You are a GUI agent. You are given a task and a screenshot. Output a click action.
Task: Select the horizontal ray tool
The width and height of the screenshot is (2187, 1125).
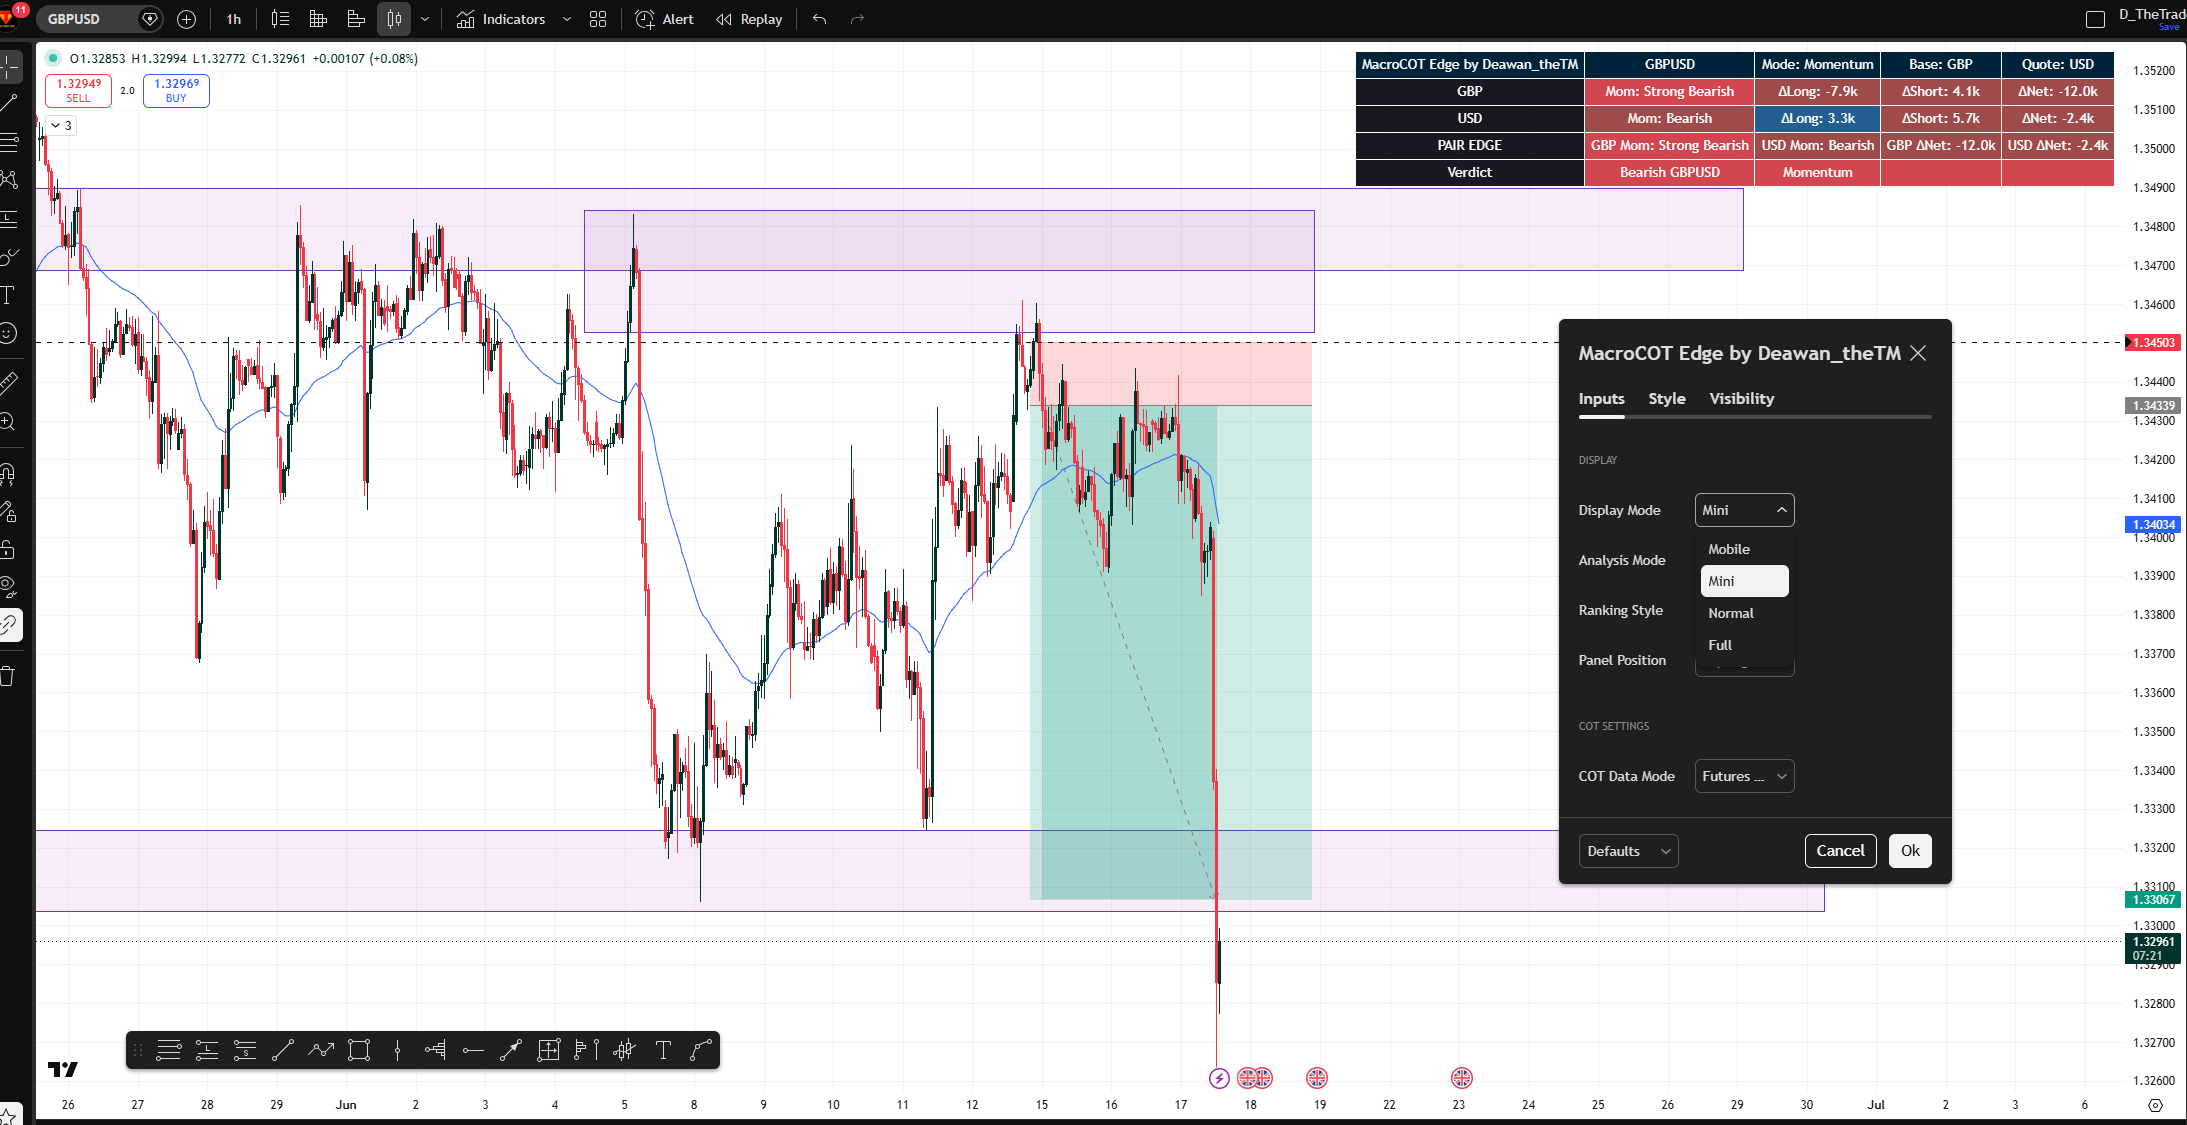[473, 1050]
